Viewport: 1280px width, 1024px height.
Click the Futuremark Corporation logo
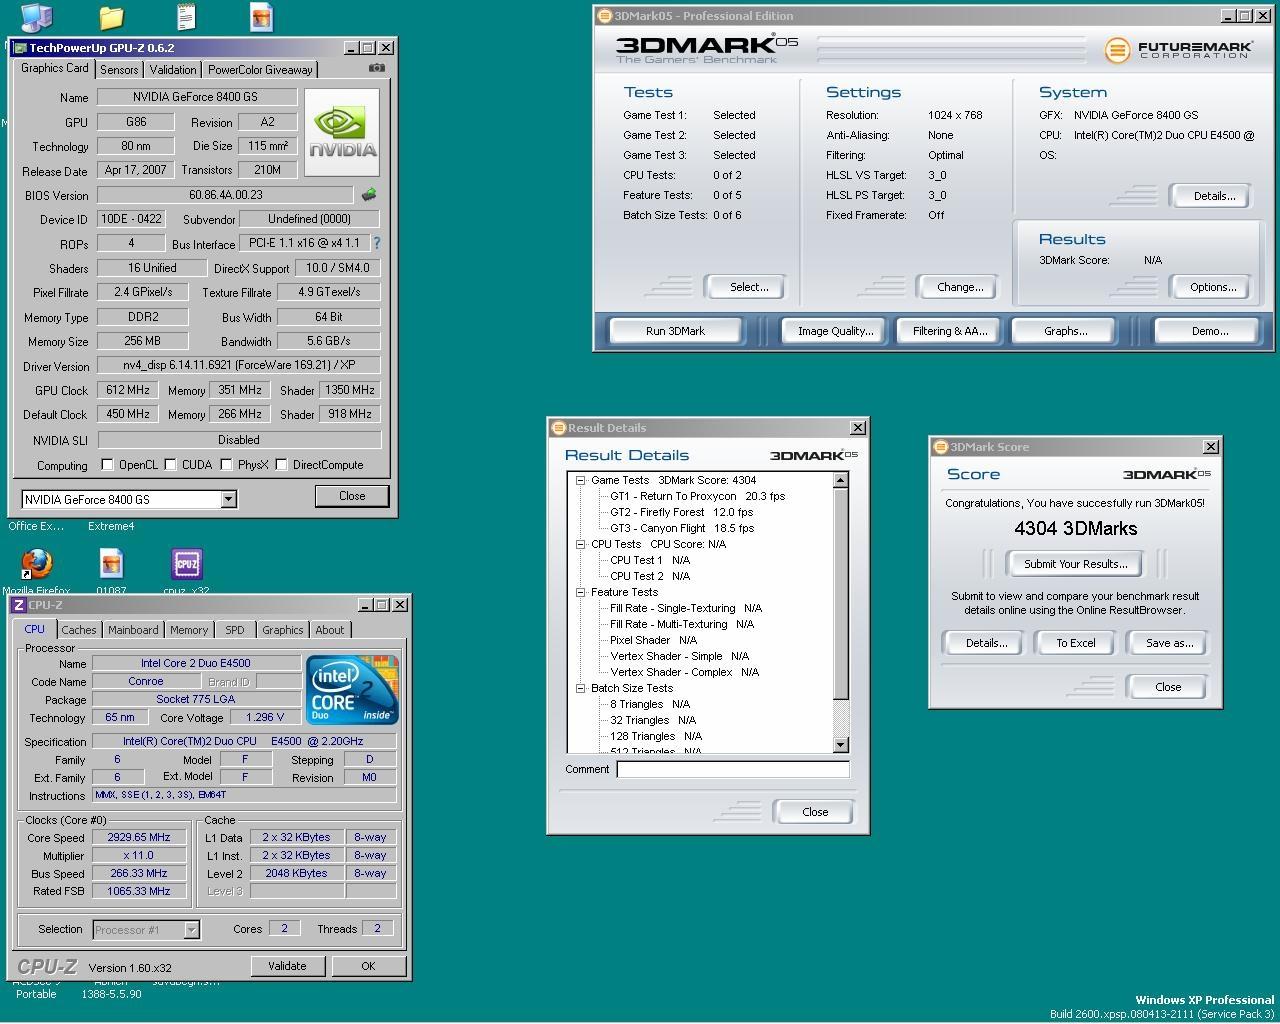[1179, 49]
